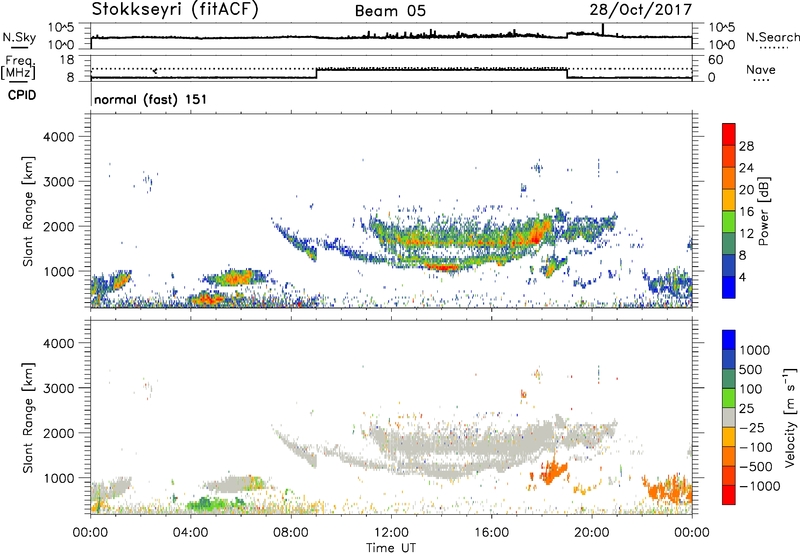Click the date '28/Oct/2017'
Viewport: 800px width, 554px height.
click(x=641, y=10)
